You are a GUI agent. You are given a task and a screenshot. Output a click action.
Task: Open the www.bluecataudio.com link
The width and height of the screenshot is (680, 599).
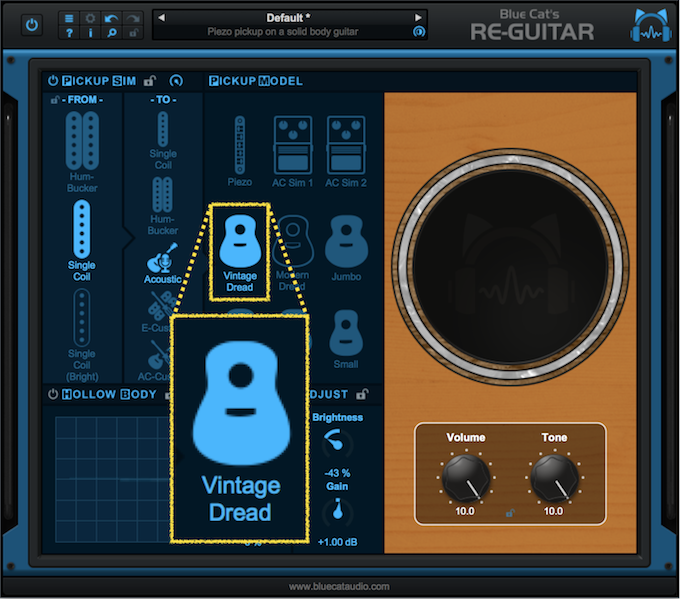339,586
